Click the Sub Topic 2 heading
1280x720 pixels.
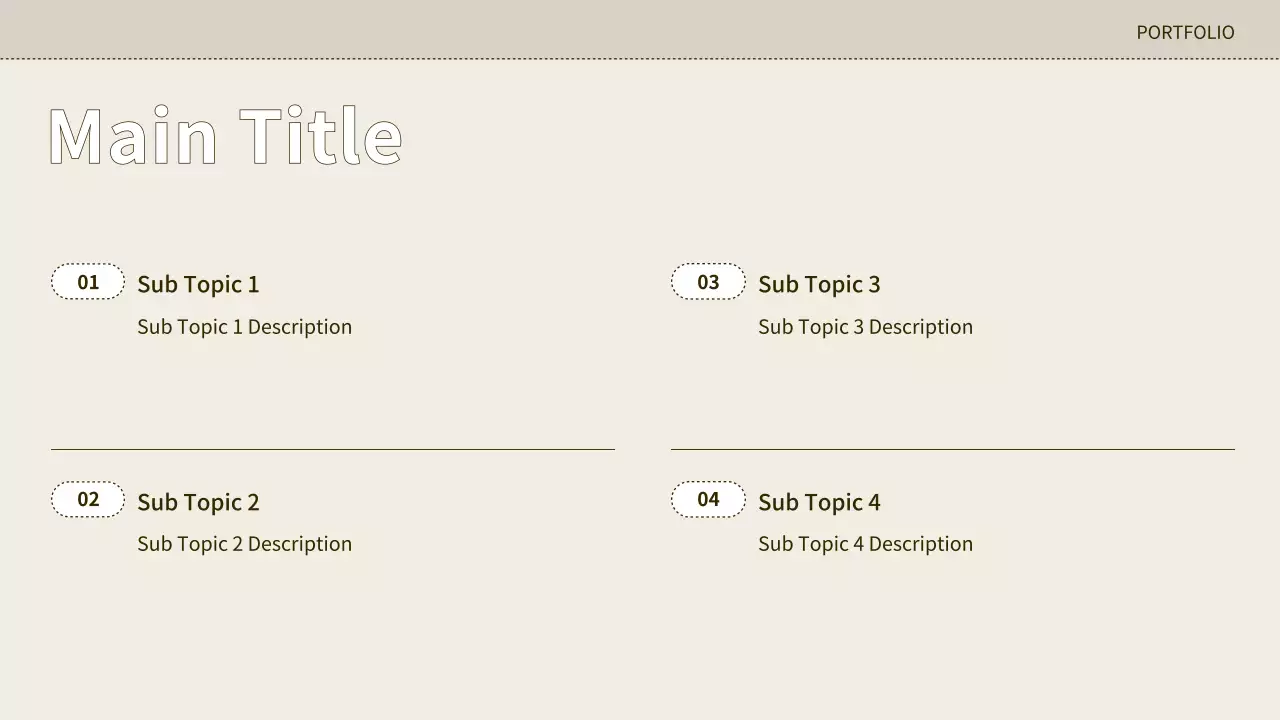click(198, 502)
